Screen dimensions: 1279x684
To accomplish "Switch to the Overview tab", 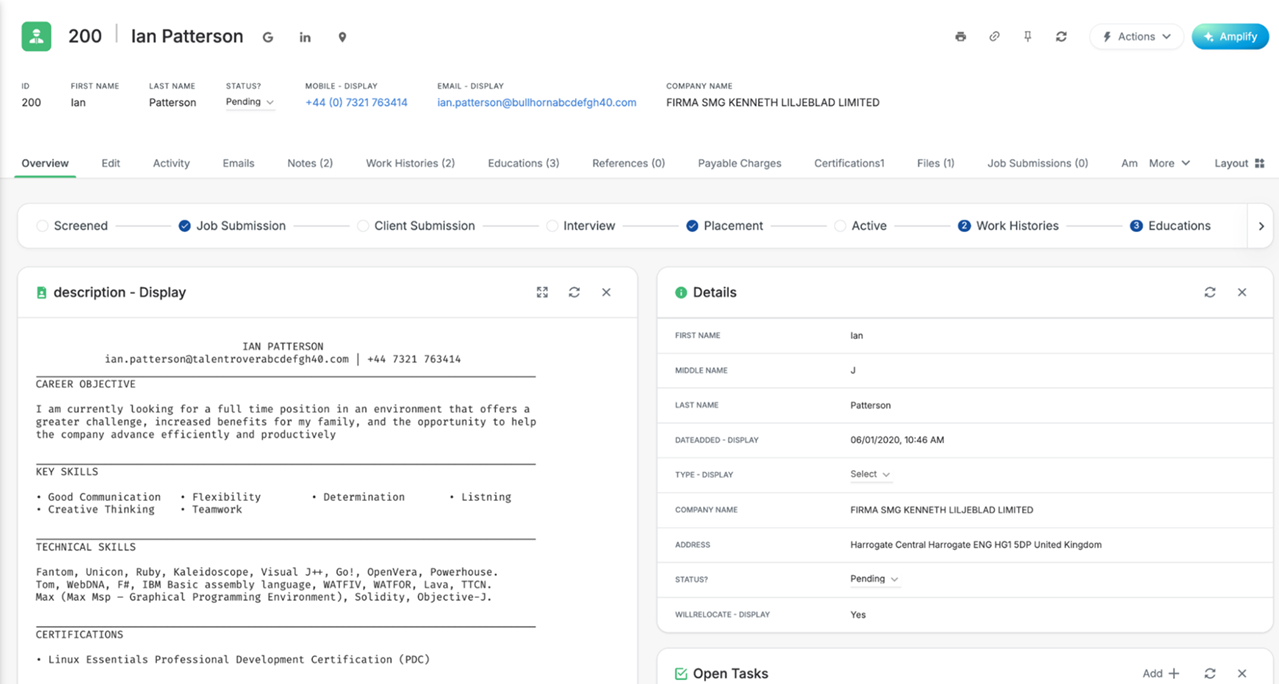I will click(45, 163).
